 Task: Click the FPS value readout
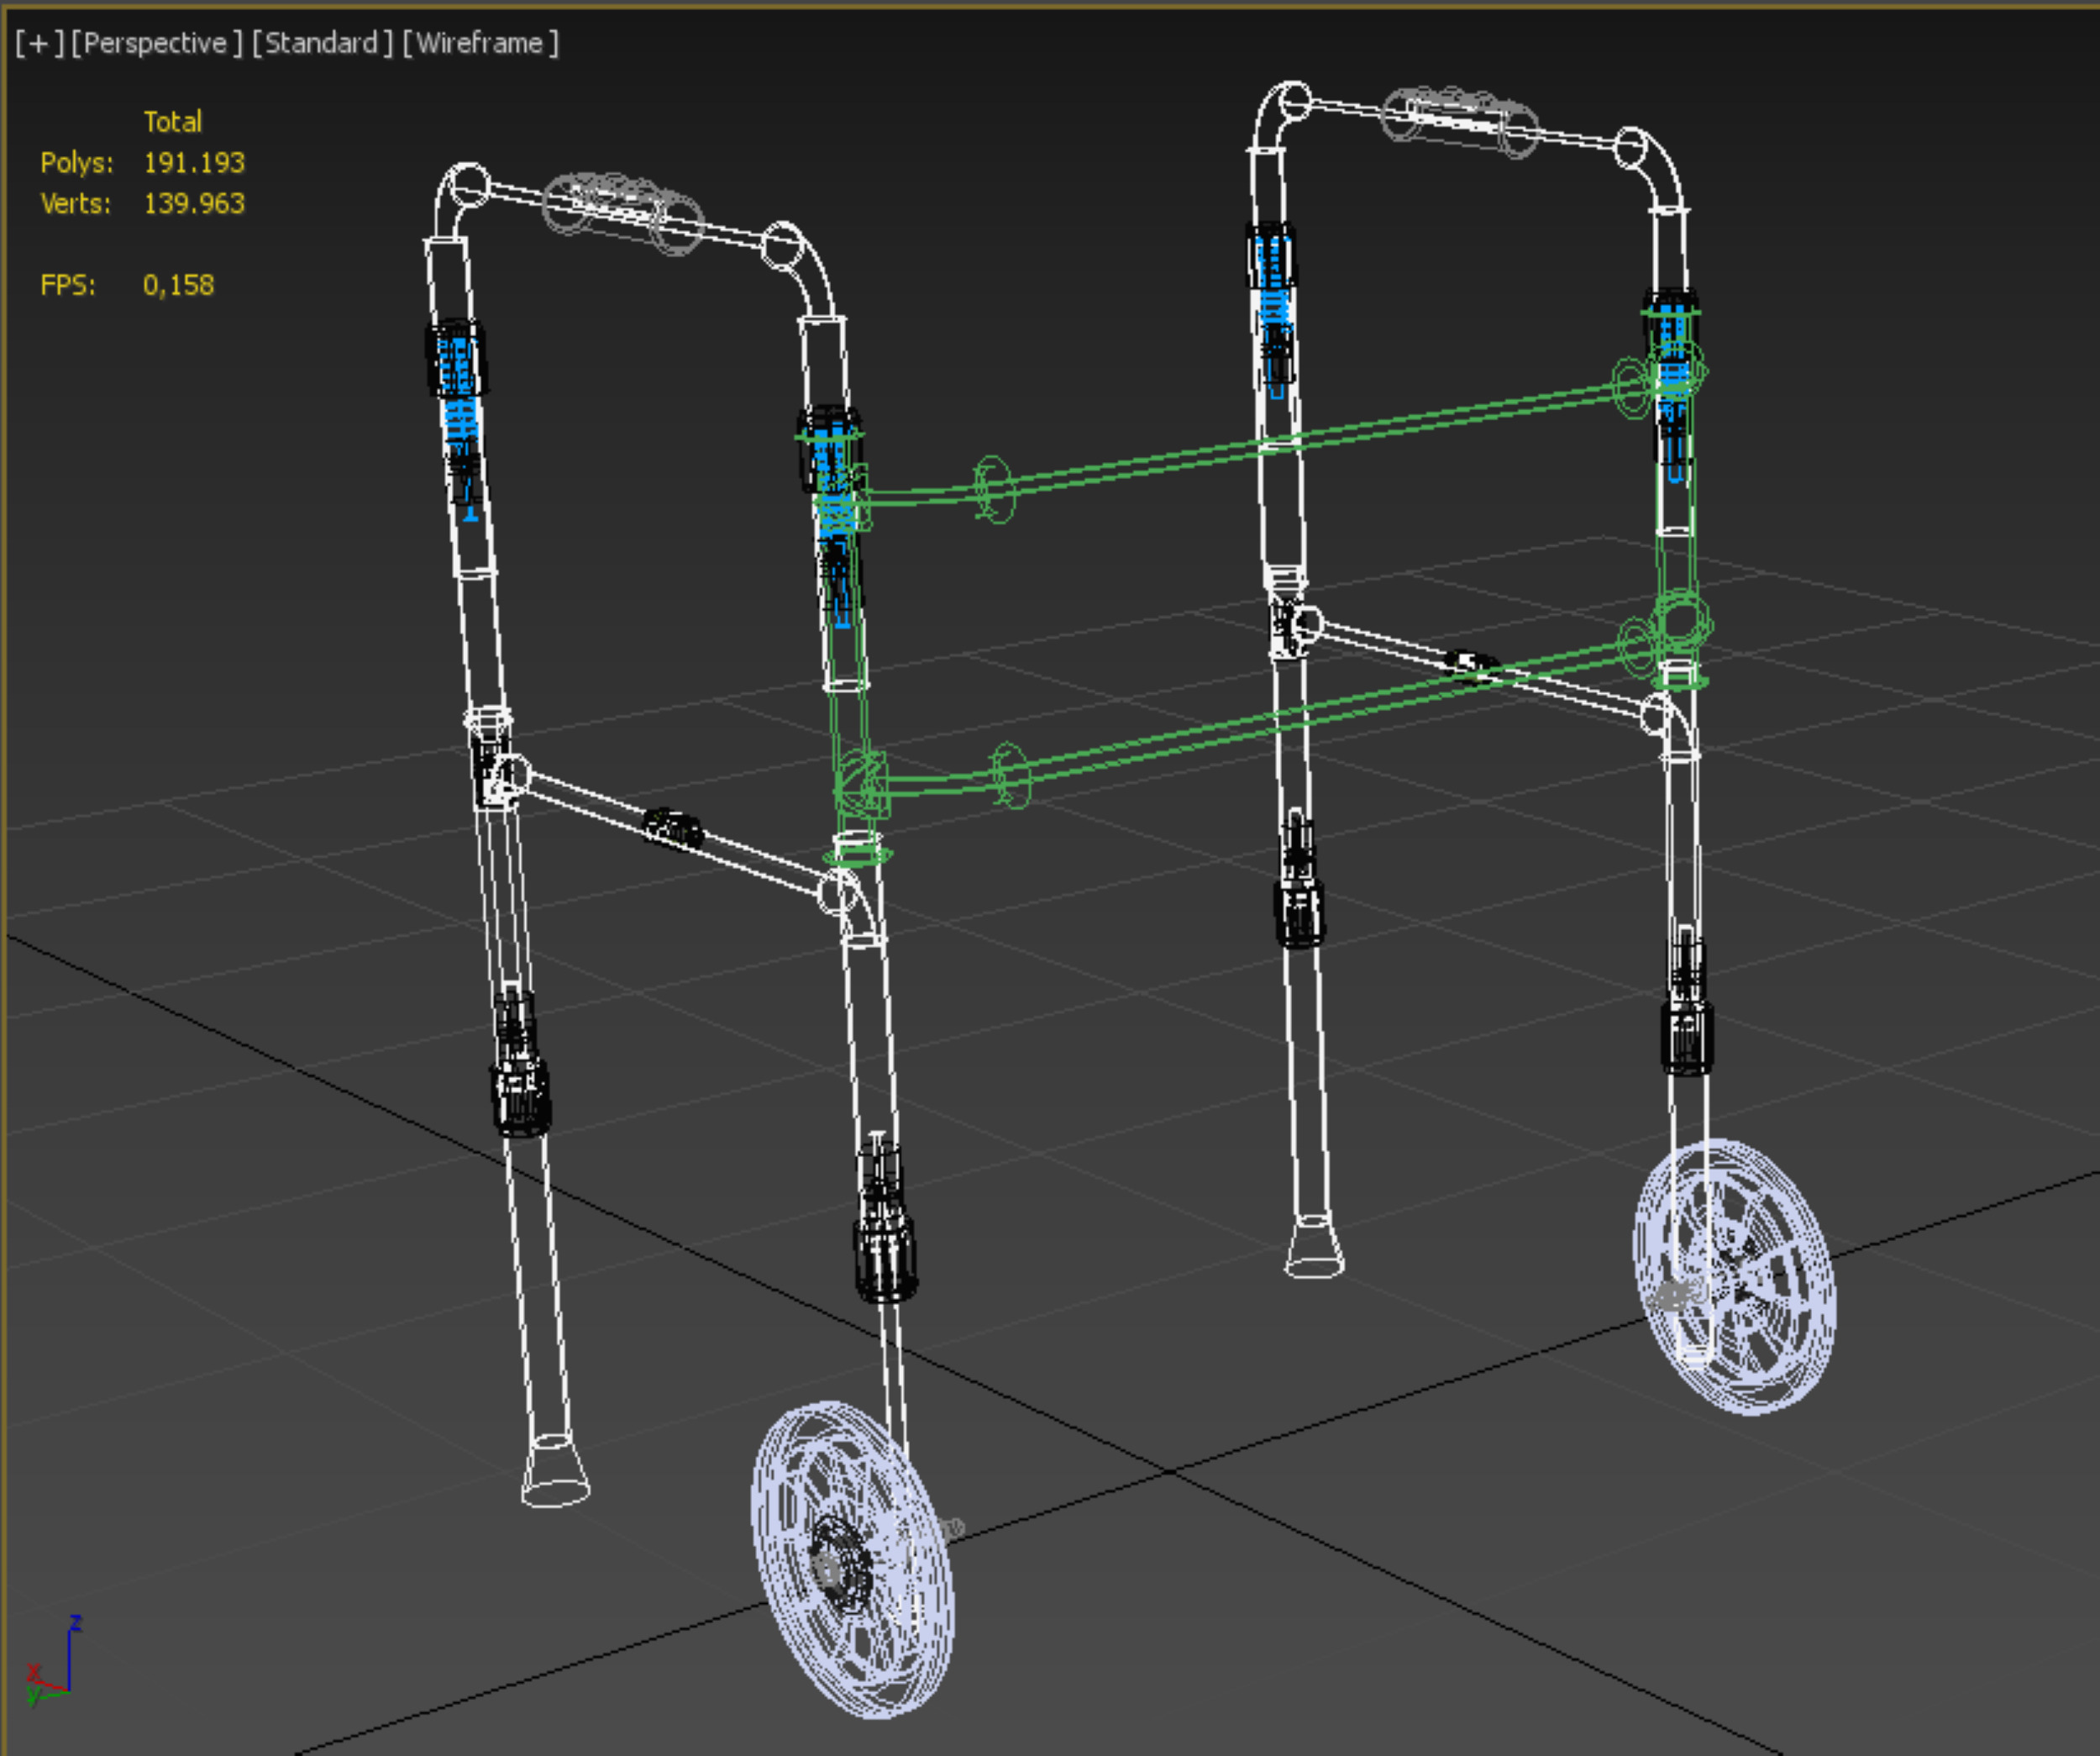click(x=178, y=286)
